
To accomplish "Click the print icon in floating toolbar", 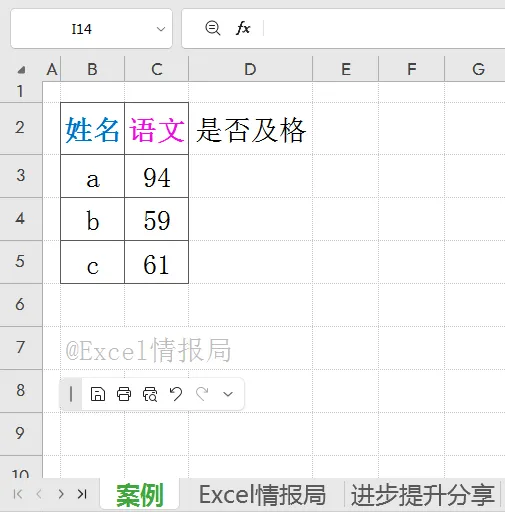I will tap(124, 394).
